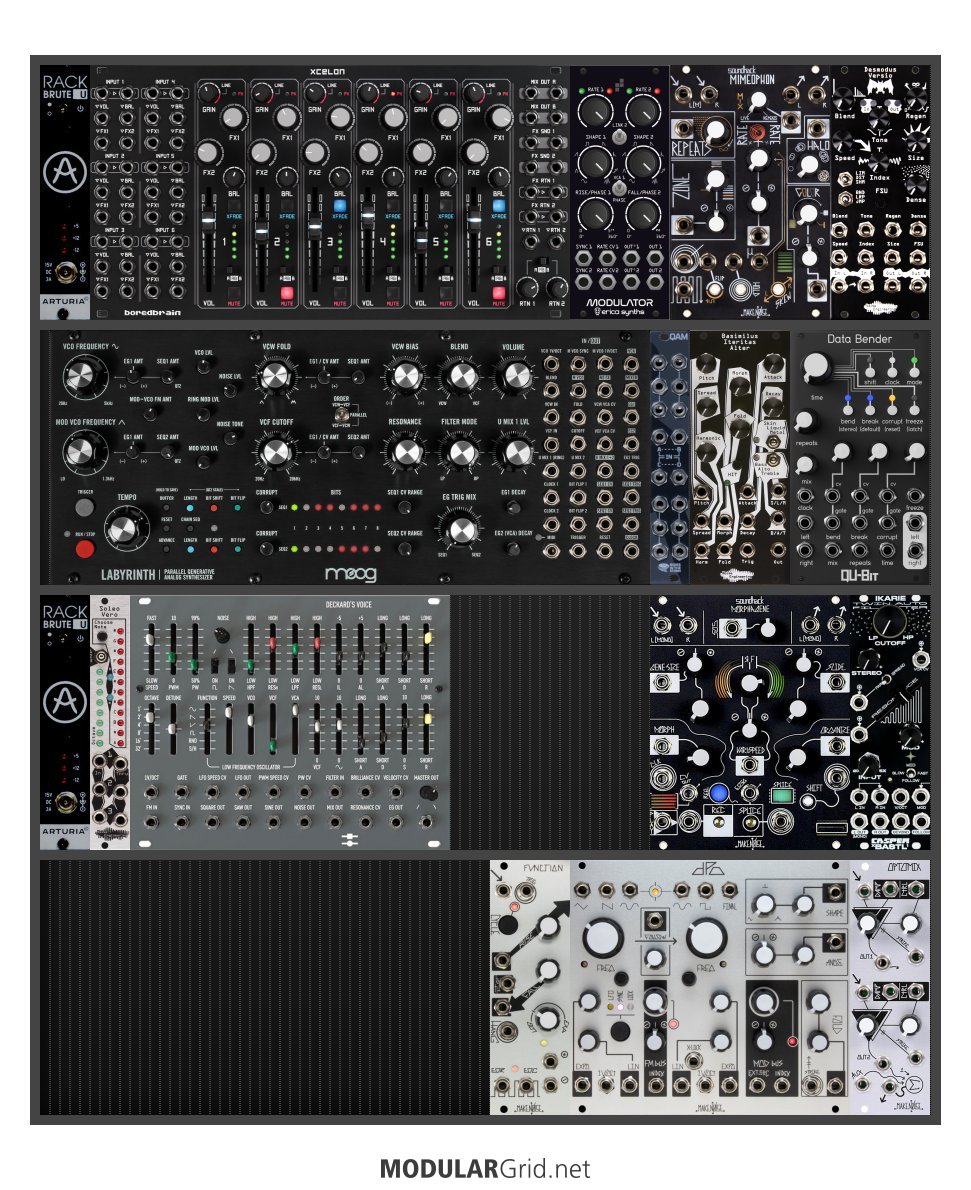Viewport: 971px width, 1190px height.
Task: Click the Soleo Vero Choose Note button
Action: 102,636
